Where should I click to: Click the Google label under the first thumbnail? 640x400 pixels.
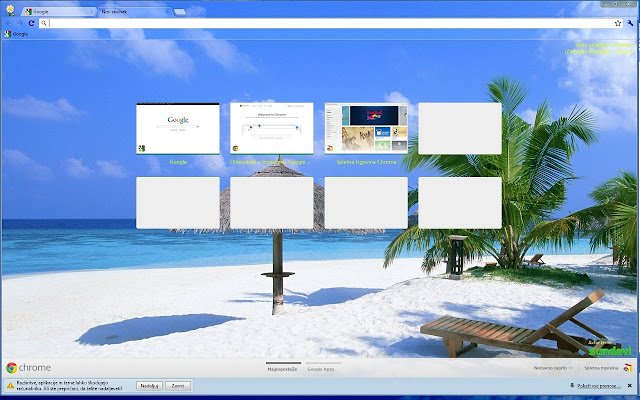[x=178, y=162]
